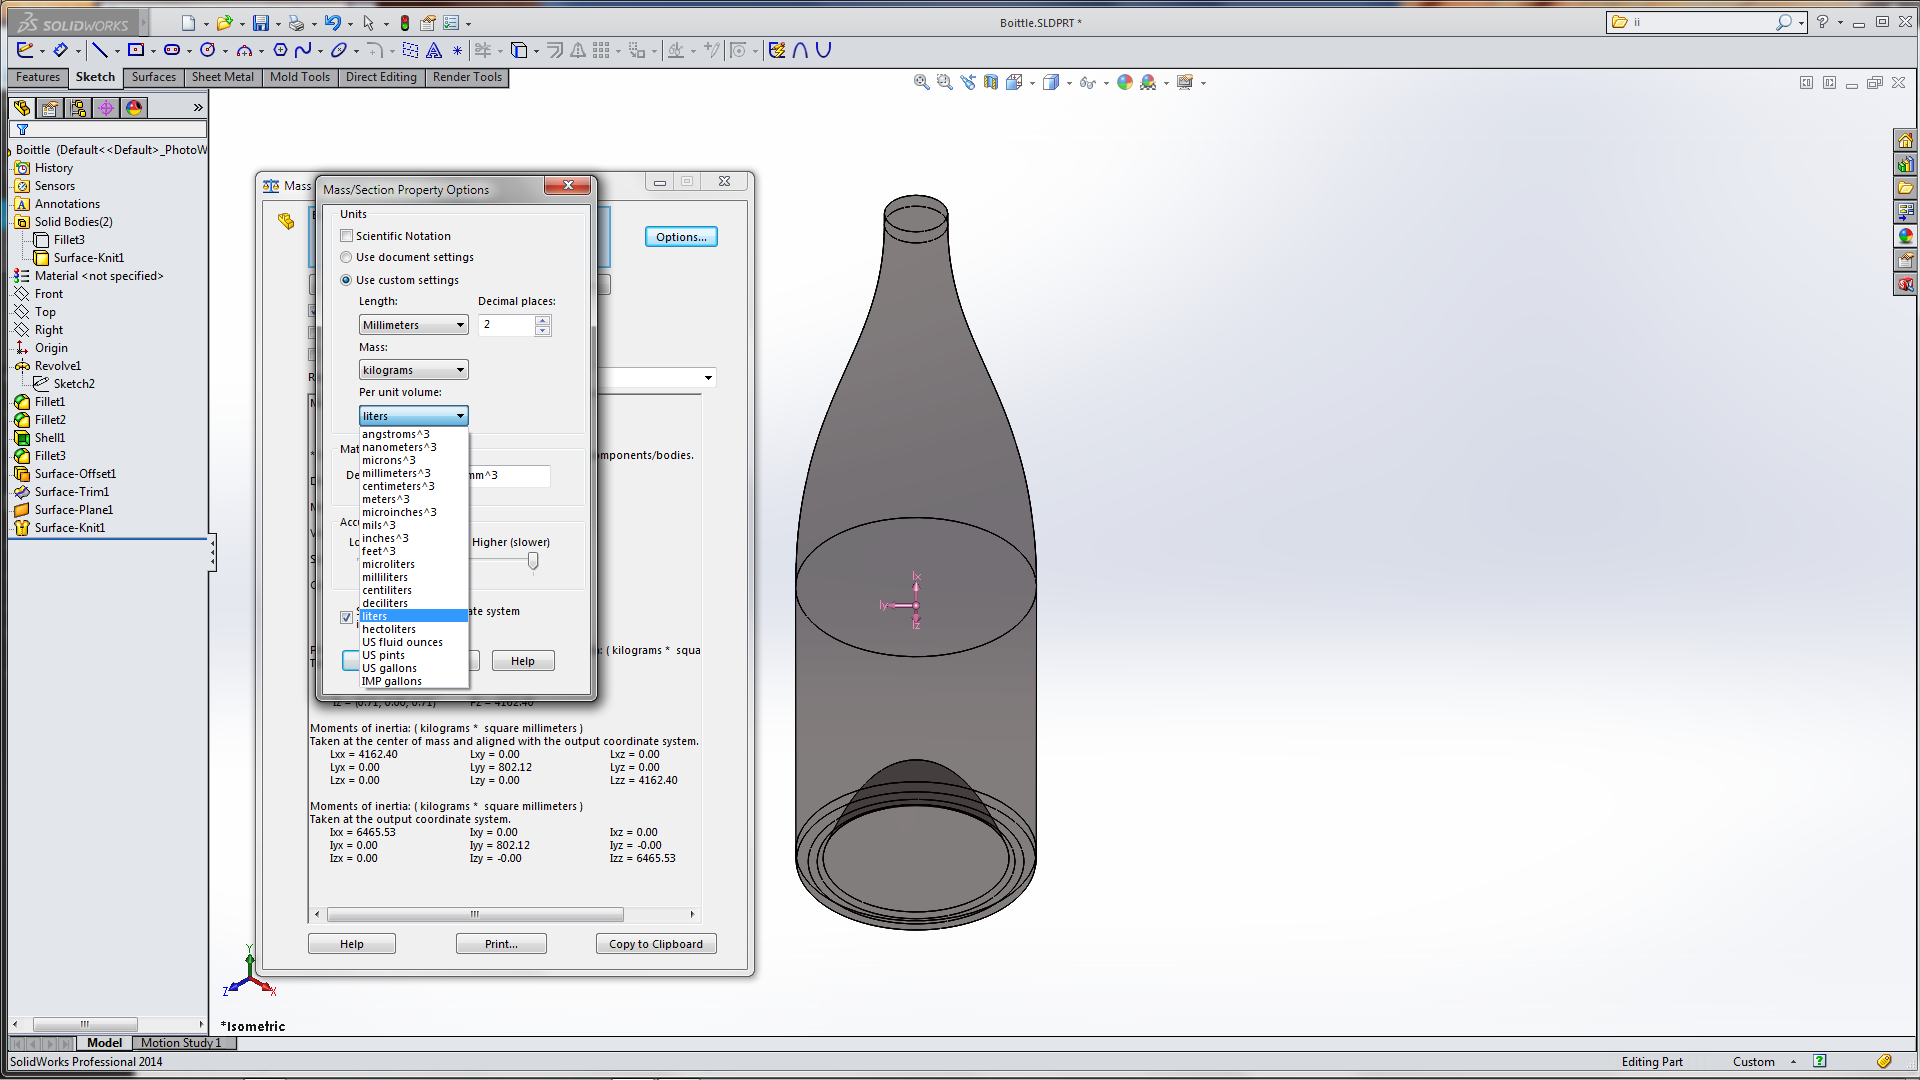Open the Length units Millimeters dropdown
This screenshot has width=1920, height=1080.
click(x=413, y=325)
